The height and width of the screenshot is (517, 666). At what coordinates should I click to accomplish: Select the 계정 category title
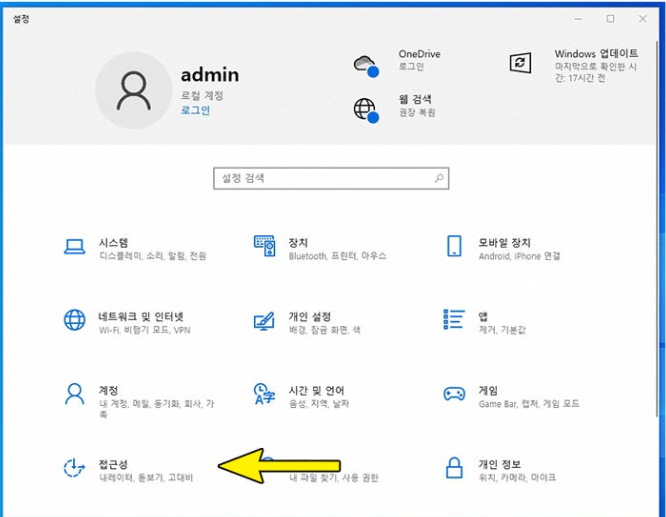[x=108, y=390]
